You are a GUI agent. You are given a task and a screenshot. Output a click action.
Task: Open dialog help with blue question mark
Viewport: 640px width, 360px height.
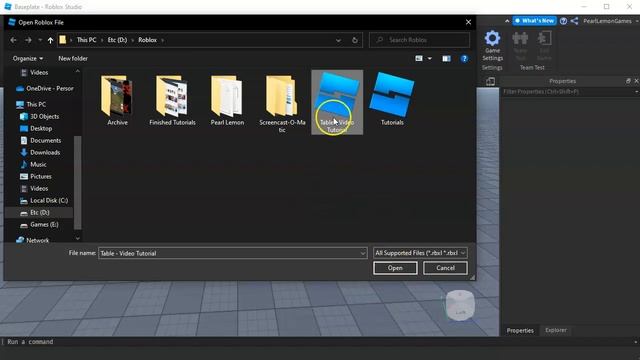(x=464, y=58)
